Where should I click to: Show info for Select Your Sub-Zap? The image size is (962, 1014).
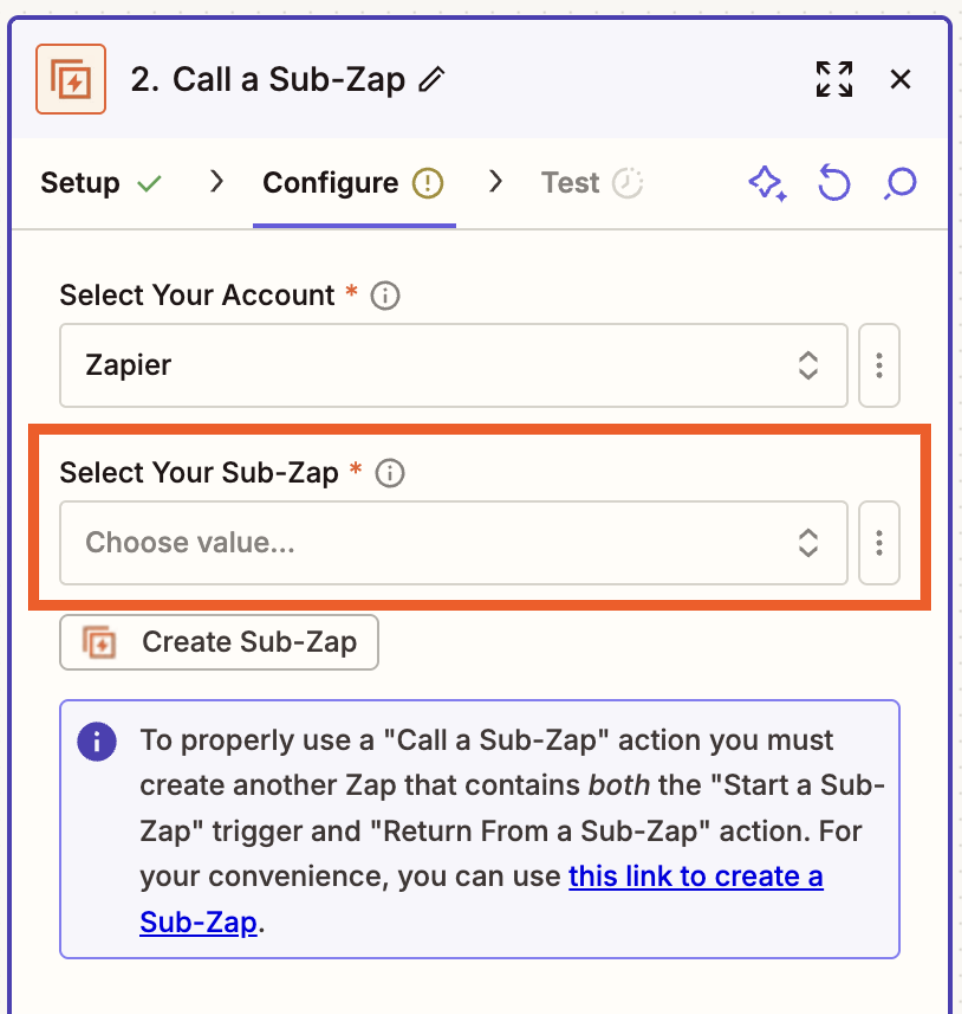[x=390, y=473]
